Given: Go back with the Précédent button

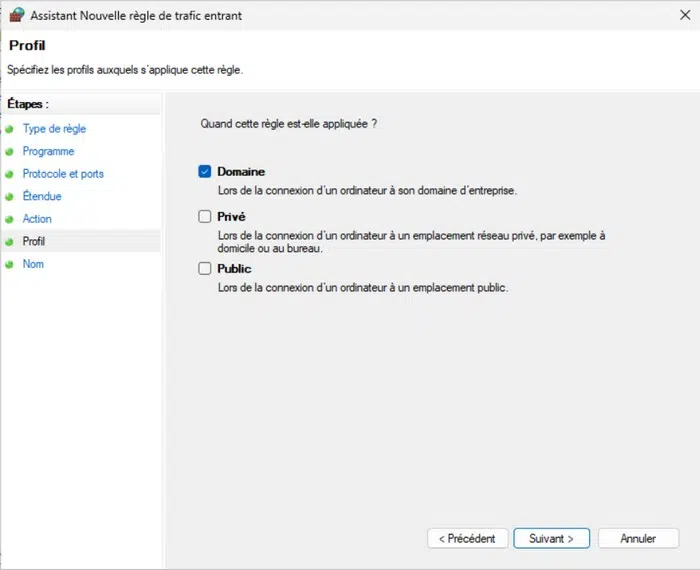Looking at the screenshot, I should pyautogui.click(x=468, y=539).
